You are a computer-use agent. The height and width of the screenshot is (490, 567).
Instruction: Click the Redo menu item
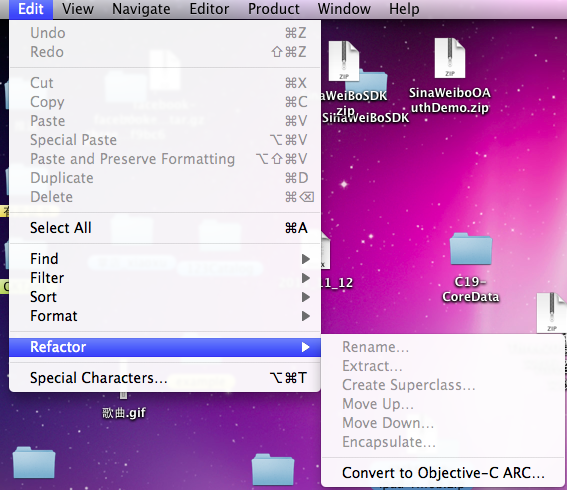pyautogui.click(x=165, y=52)
